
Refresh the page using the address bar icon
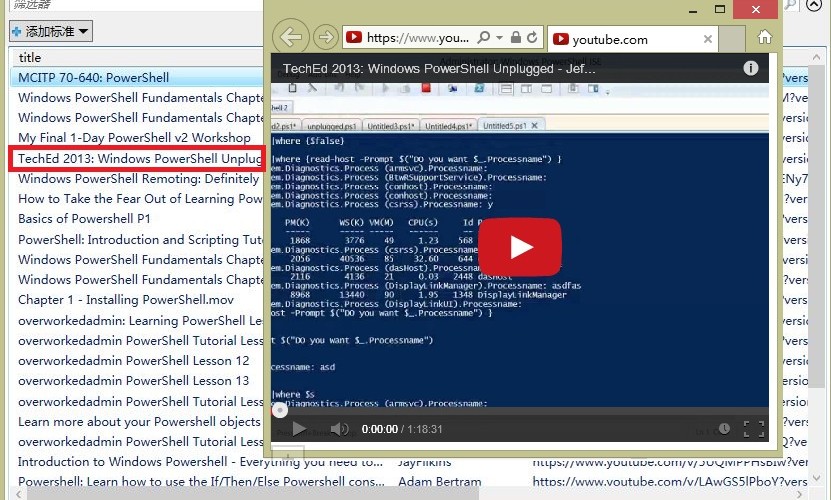point(533,38)
